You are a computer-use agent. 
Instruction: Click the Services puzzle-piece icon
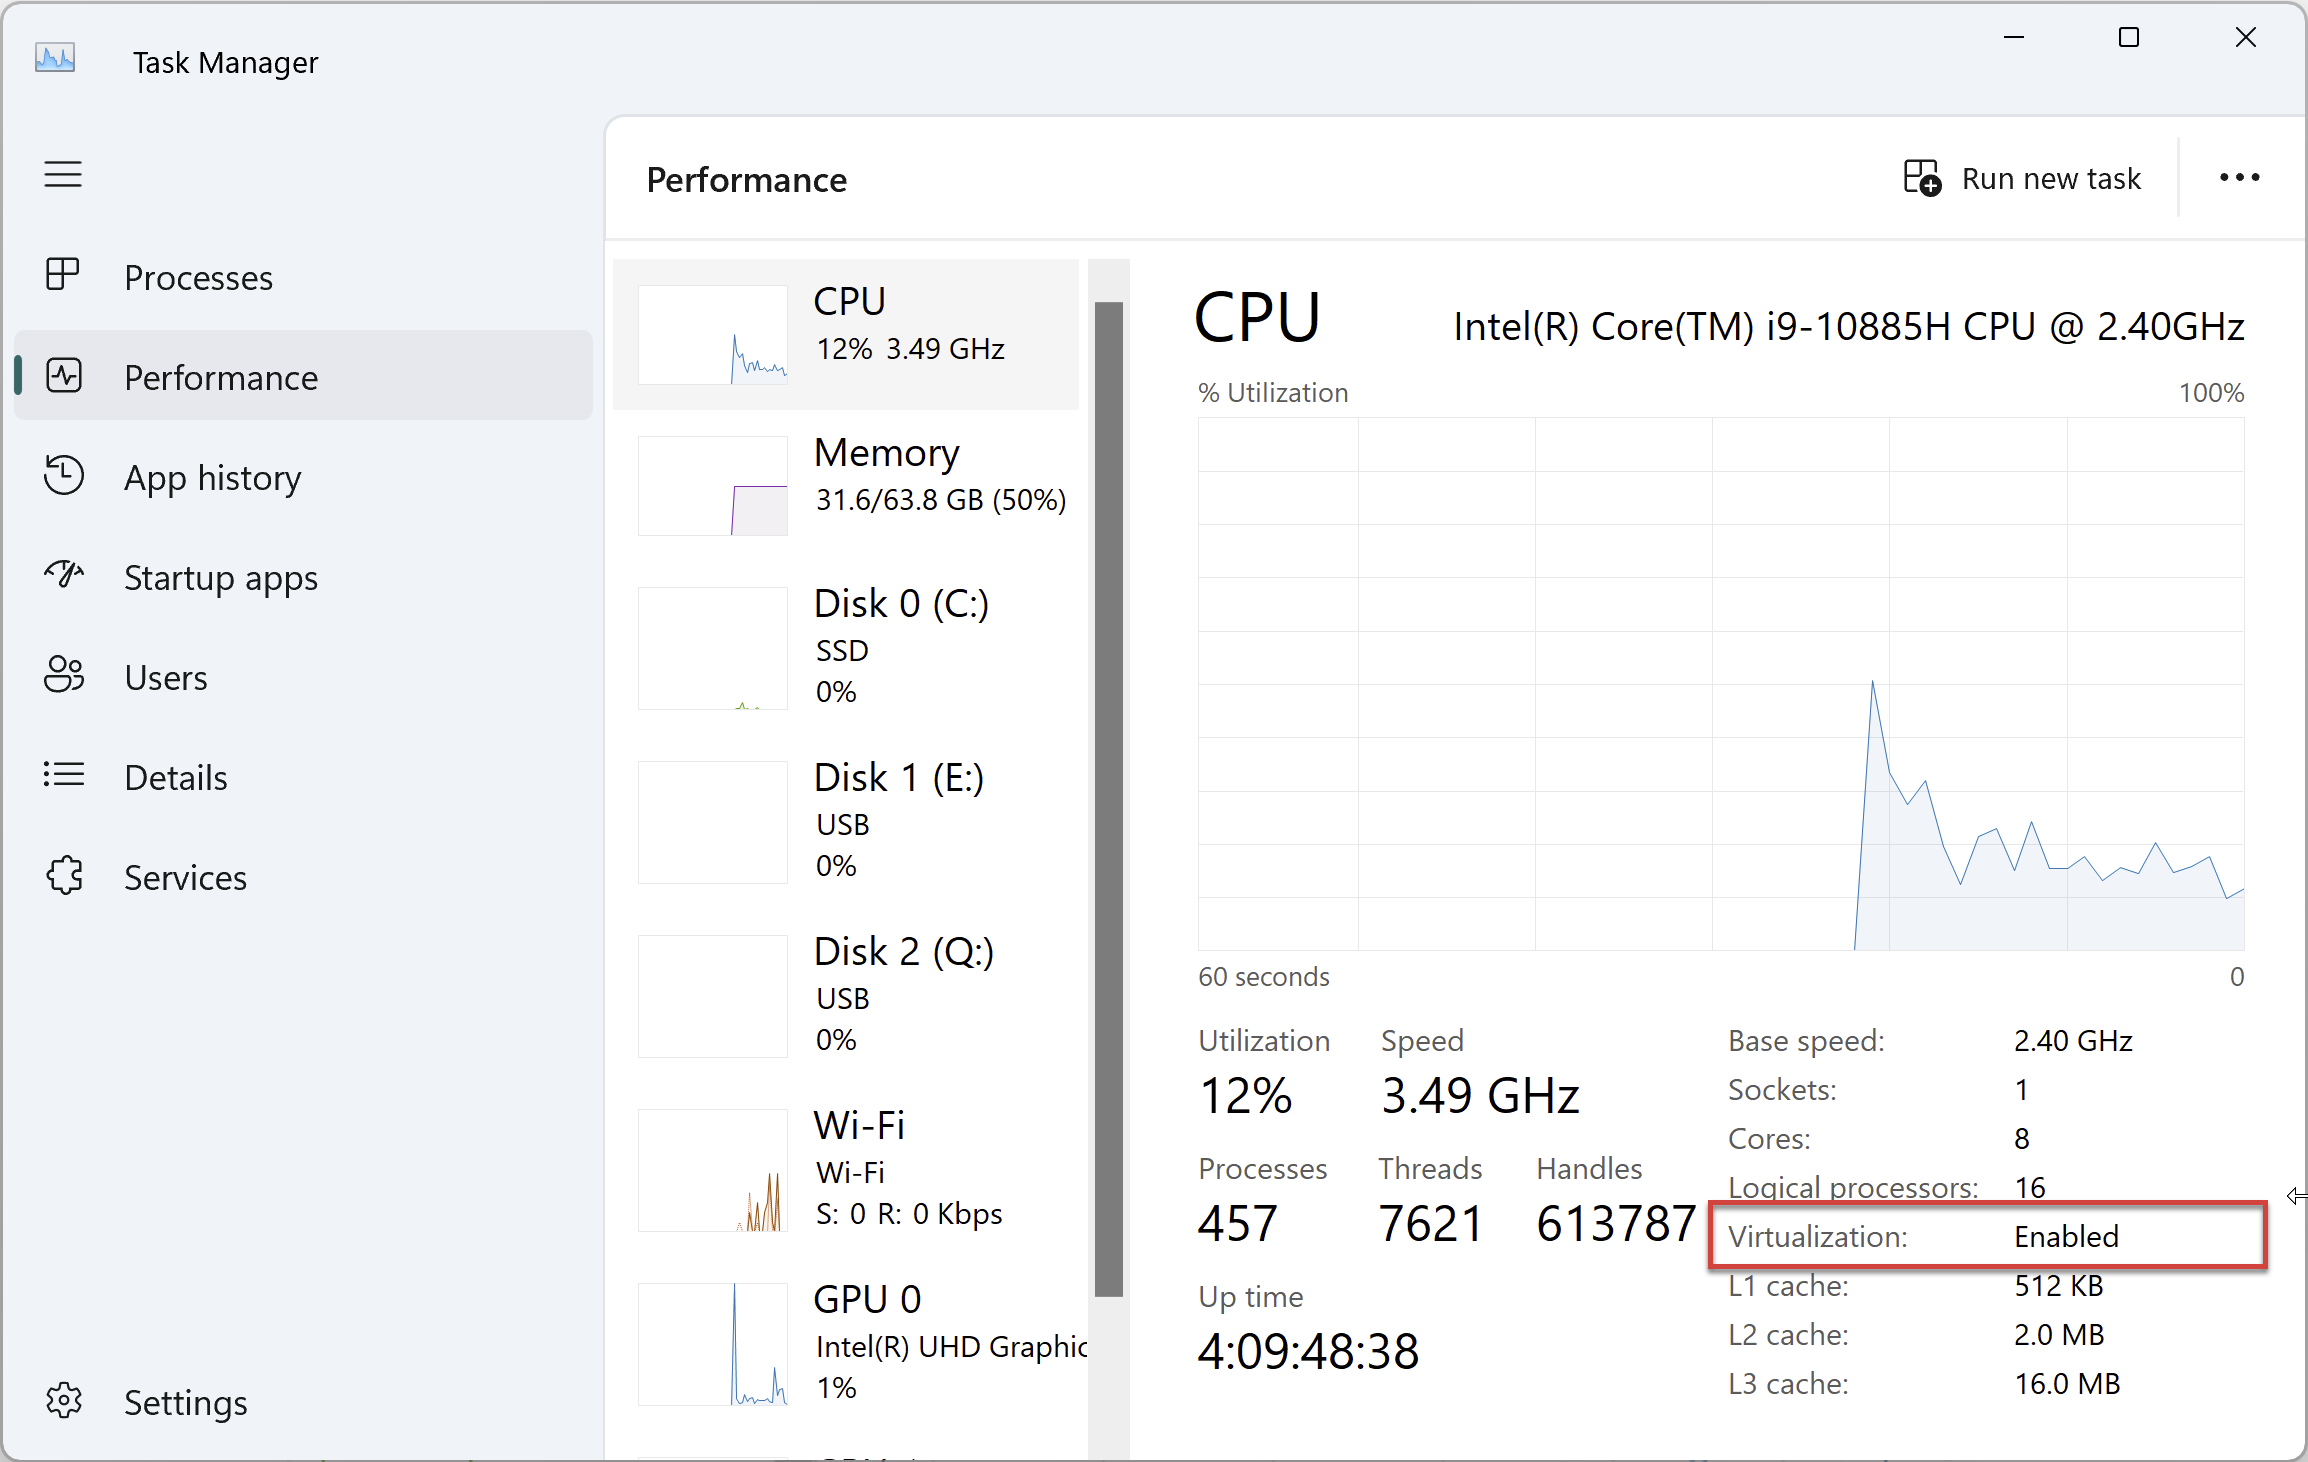(64, 876)
